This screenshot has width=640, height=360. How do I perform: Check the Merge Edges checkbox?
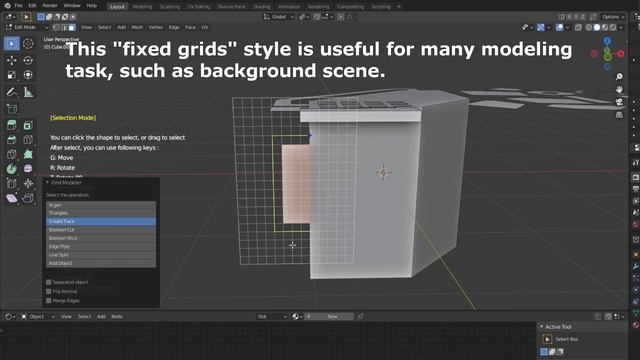pyautogui.click(x=49, y=301)
